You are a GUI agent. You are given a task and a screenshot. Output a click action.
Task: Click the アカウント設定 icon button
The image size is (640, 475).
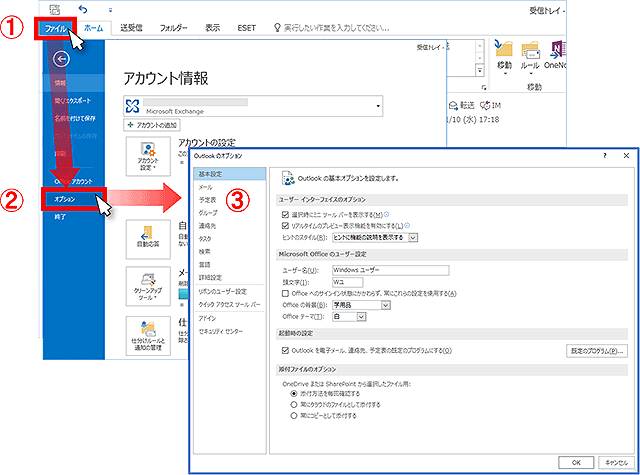point(147,156)
